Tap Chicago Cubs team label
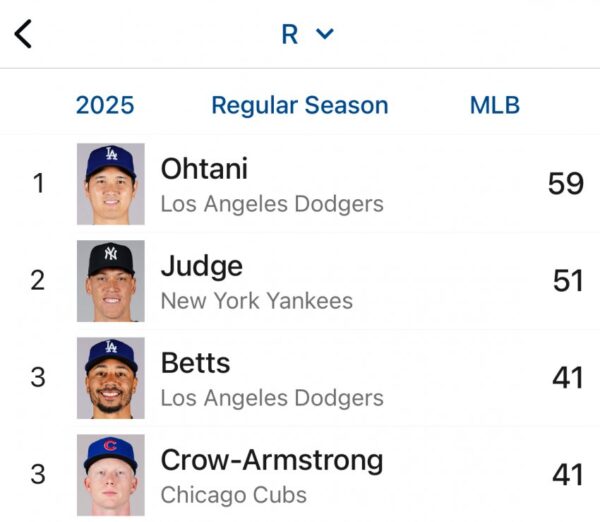 click(x=233, y=495)
